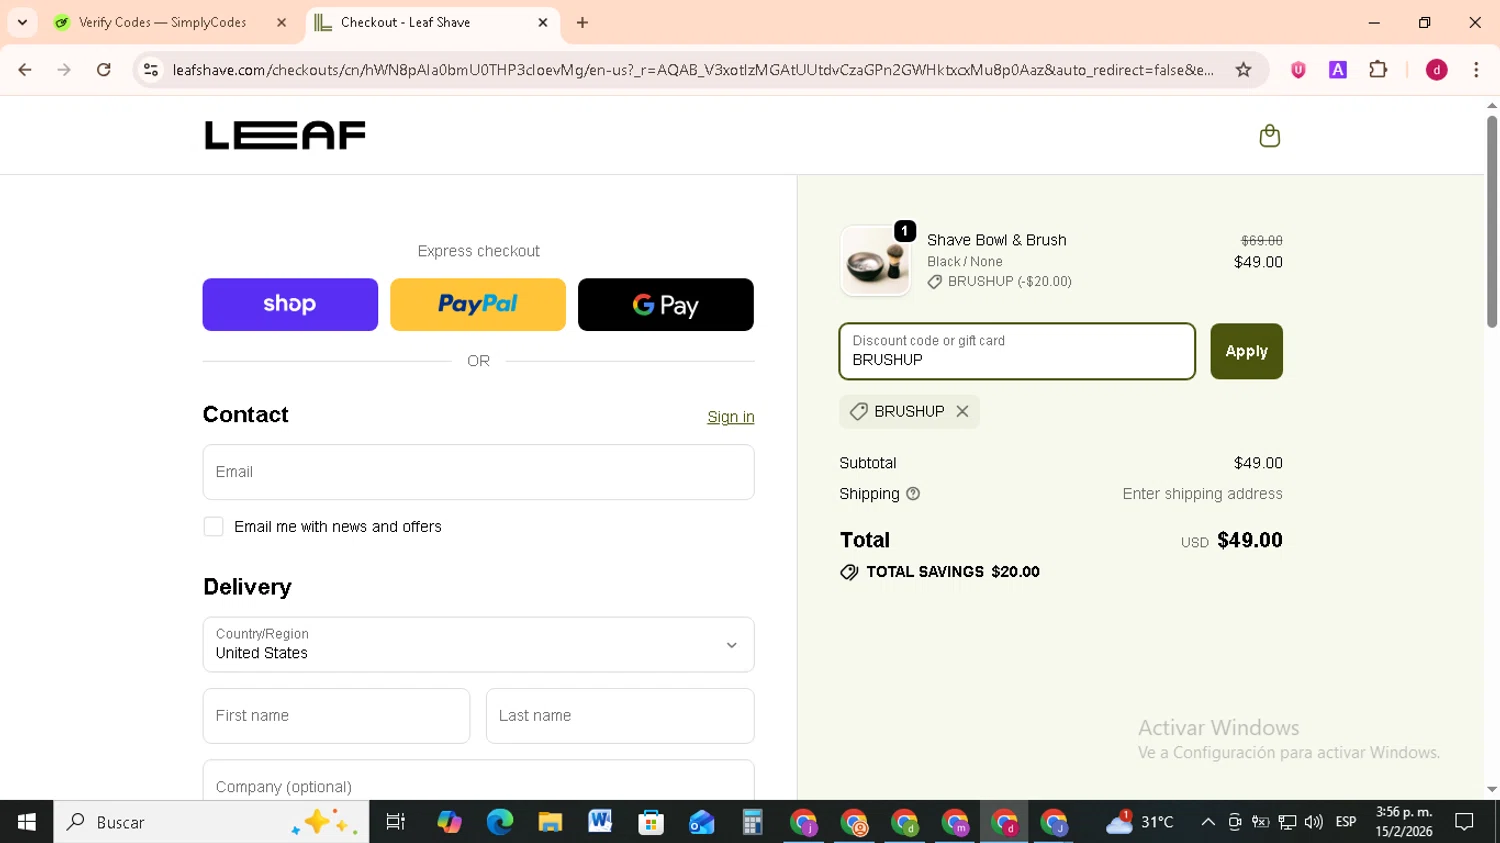
Task: Close the Checkout - Leaf Shave tab
Action: coord(543,22)
